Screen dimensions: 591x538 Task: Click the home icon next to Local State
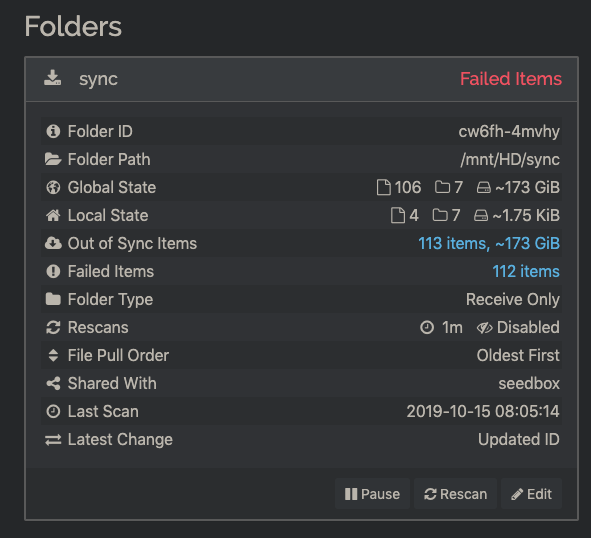coord(53,215)
